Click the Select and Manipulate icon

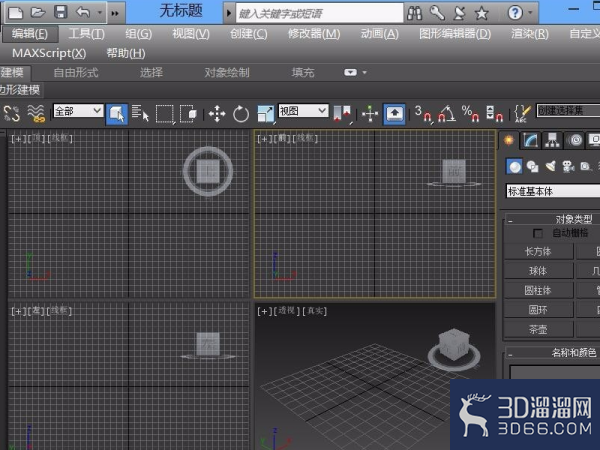(x=370, y=114)
